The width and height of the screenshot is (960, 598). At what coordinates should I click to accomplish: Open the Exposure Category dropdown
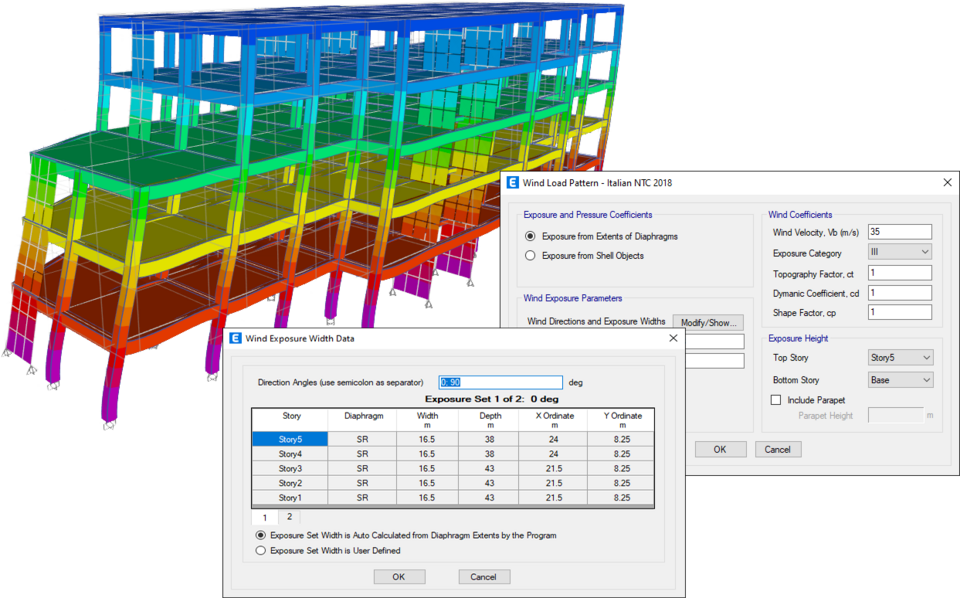(899, 253)
